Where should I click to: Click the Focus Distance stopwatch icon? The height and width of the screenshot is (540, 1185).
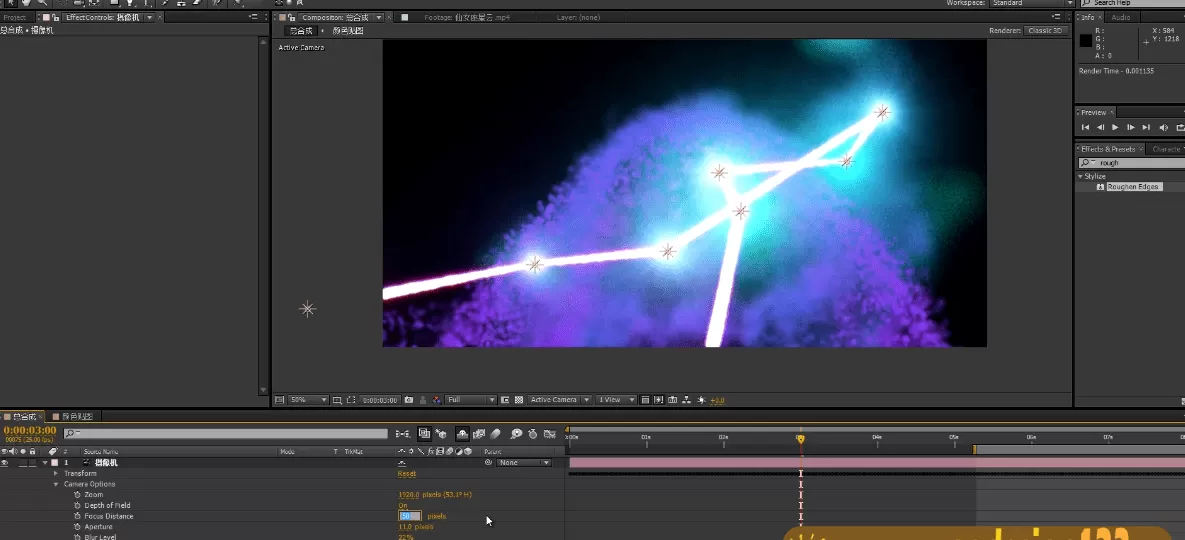[76, 516]
